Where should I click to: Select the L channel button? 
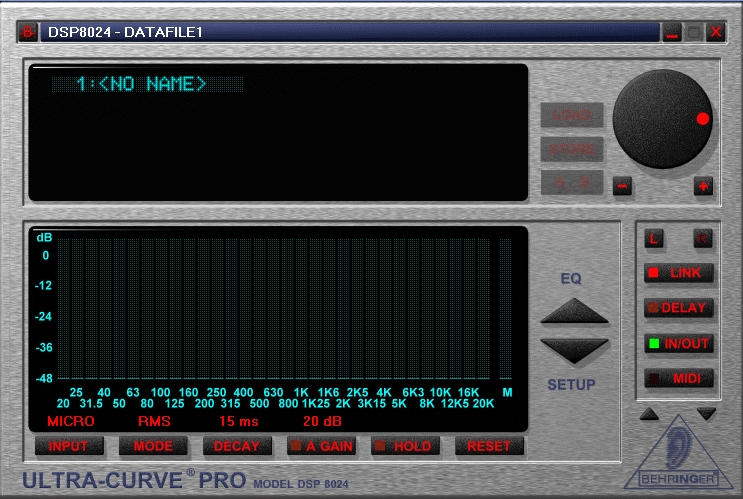tap(653, 238)
